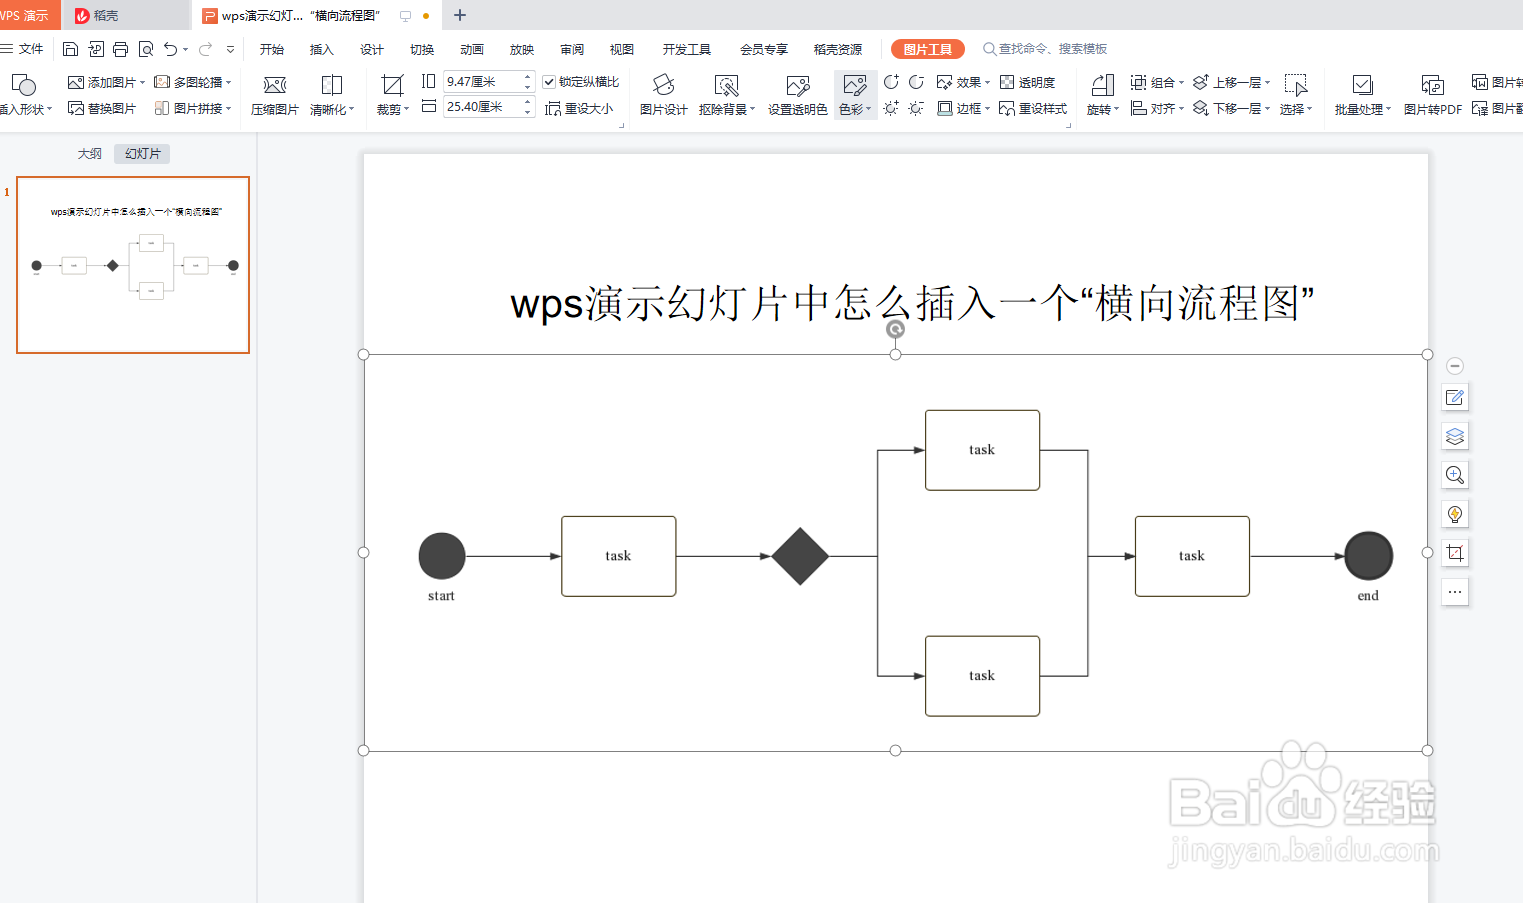Image resolution: width=1523 pixels, height=903 pixels.
Task: Click the search commands and templates box
Action: tap(1045, 49)
